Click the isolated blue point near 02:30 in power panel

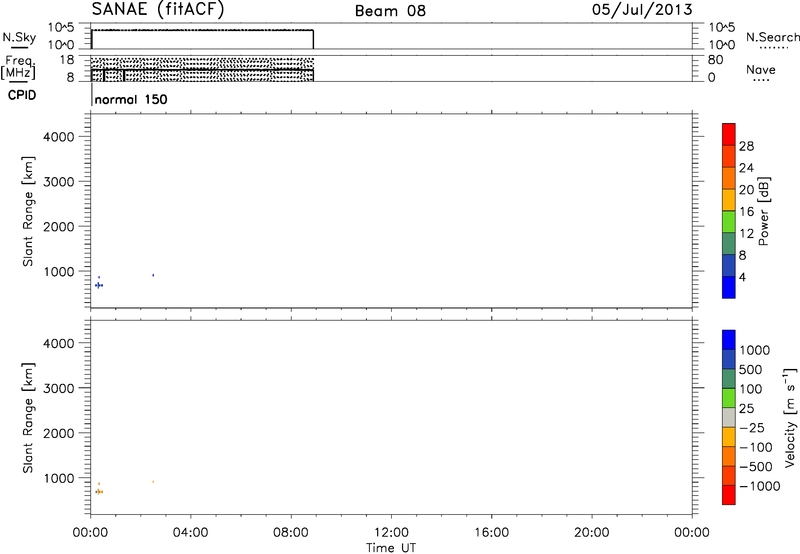click(153, 275)
